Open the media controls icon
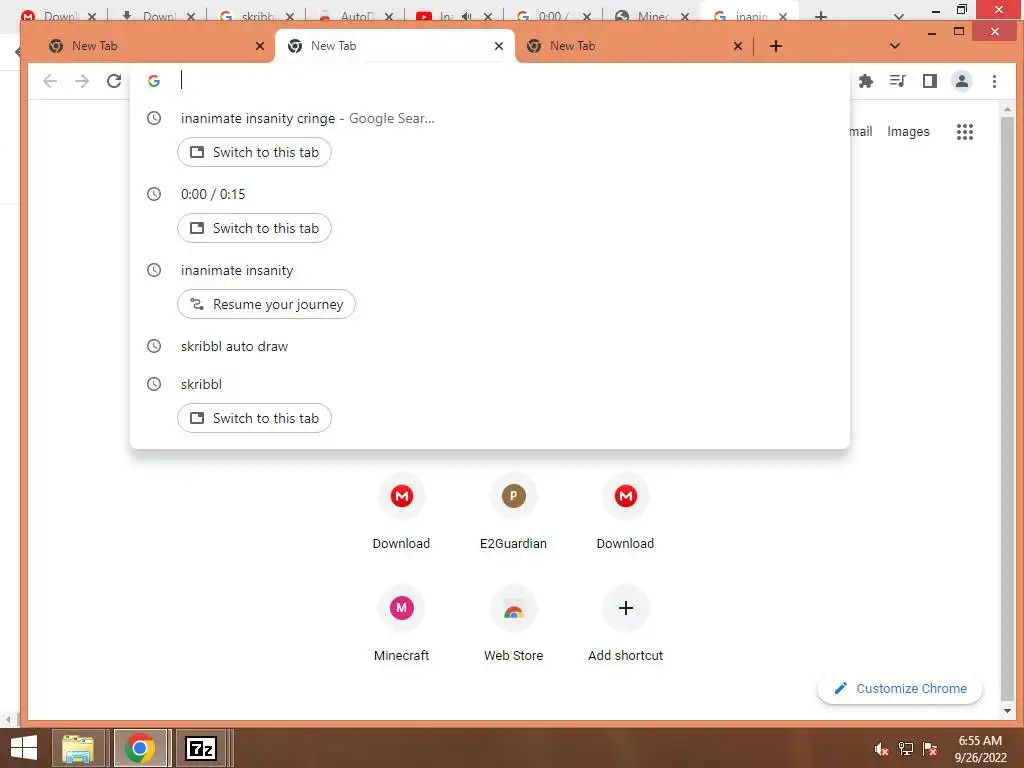The width and height of the screenshot is (1024, 768). (x=897, y=81)
